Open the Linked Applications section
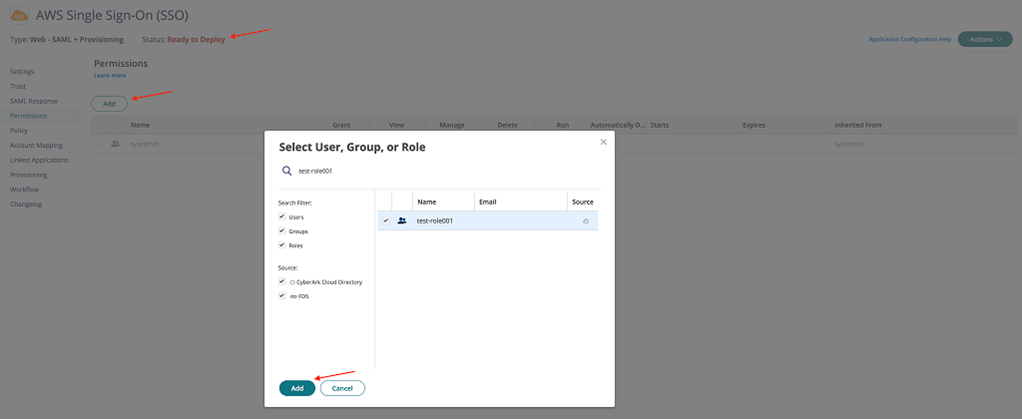Screen dimensions: 1022x419 [39, 160]
